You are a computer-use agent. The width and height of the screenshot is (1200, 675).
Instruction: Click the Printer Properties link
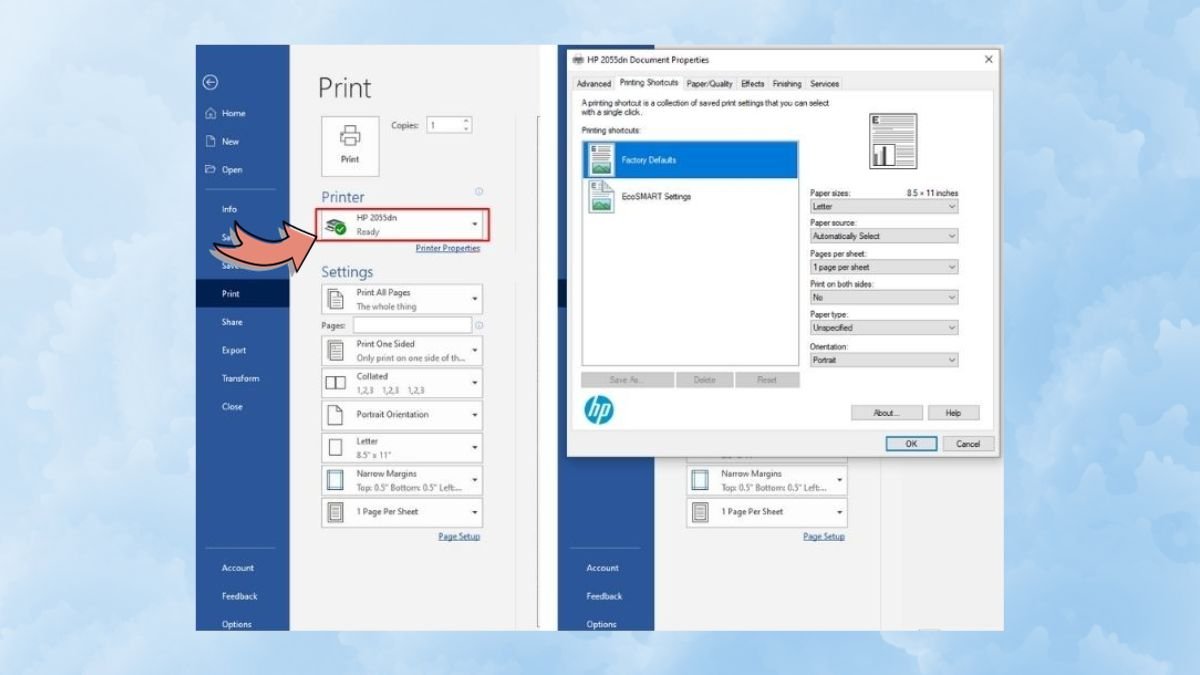[x=447, y=248]
